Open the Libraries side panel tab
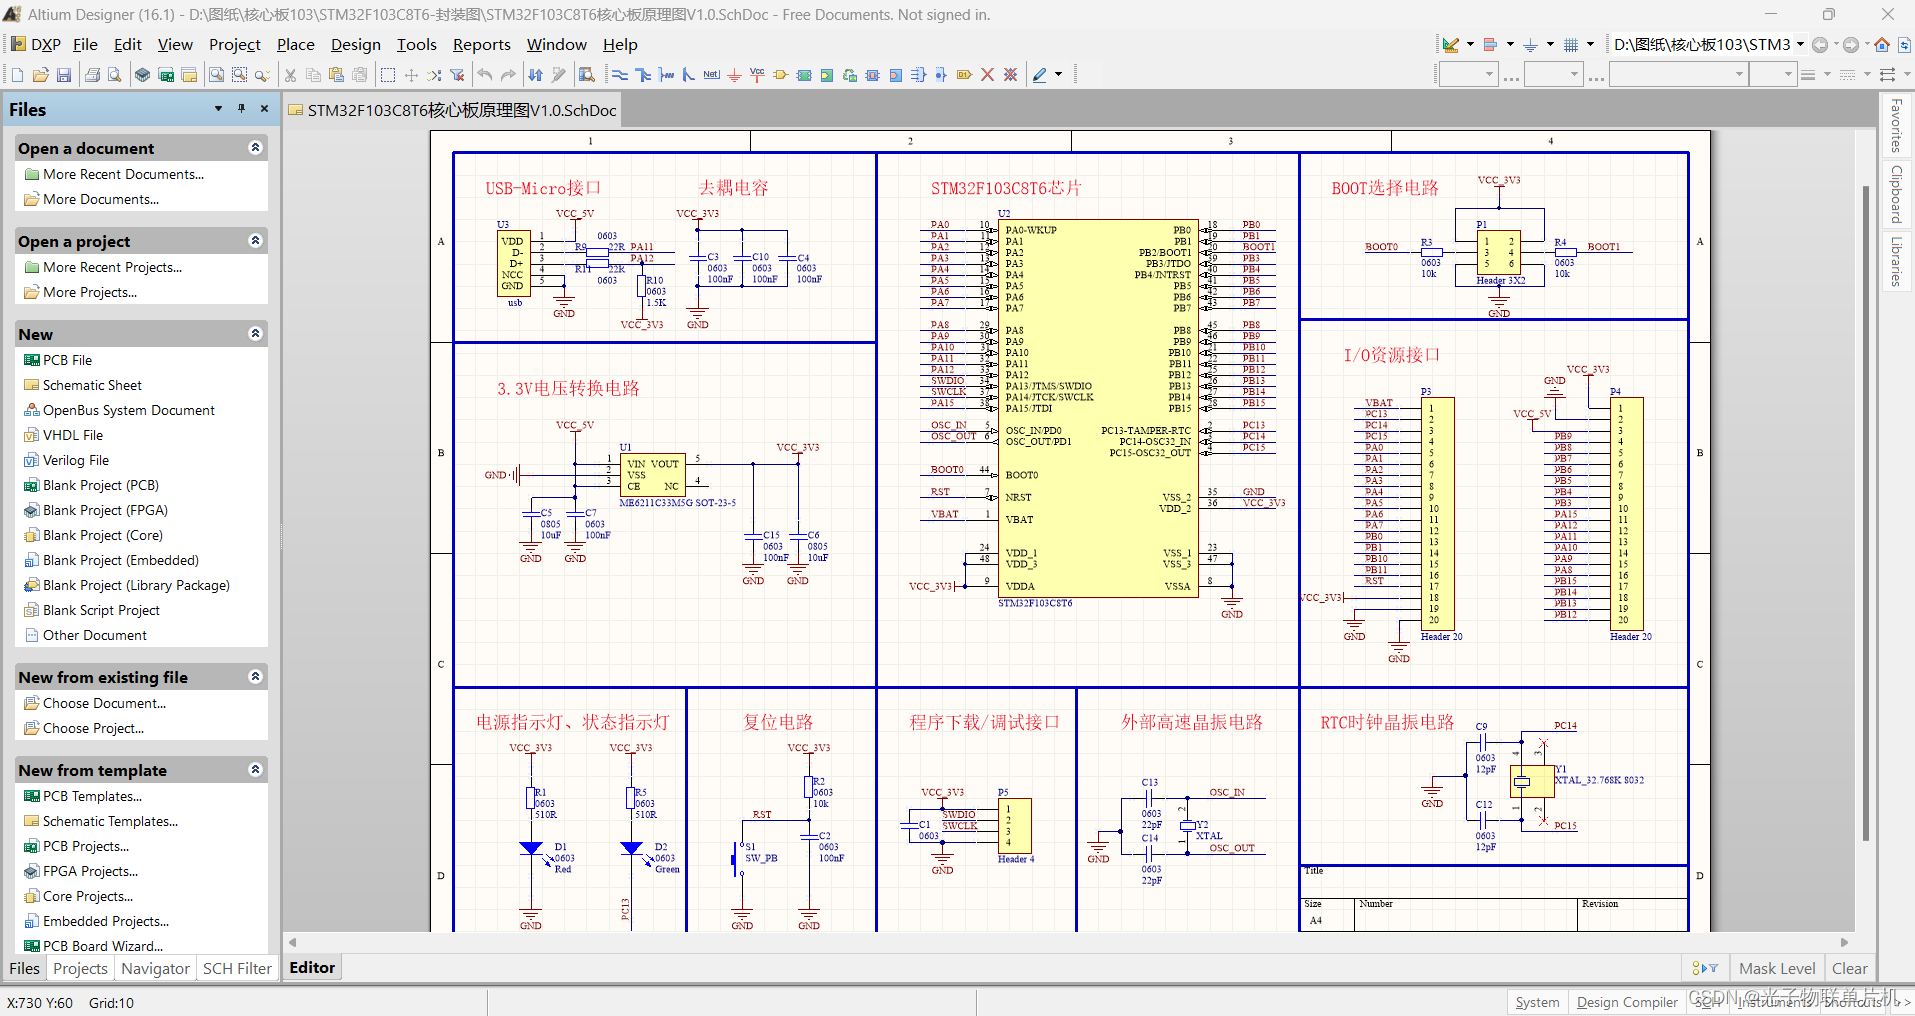Image resolution: width=1915 pixels, height=1016 pixels. click(x=1895, y=261)
